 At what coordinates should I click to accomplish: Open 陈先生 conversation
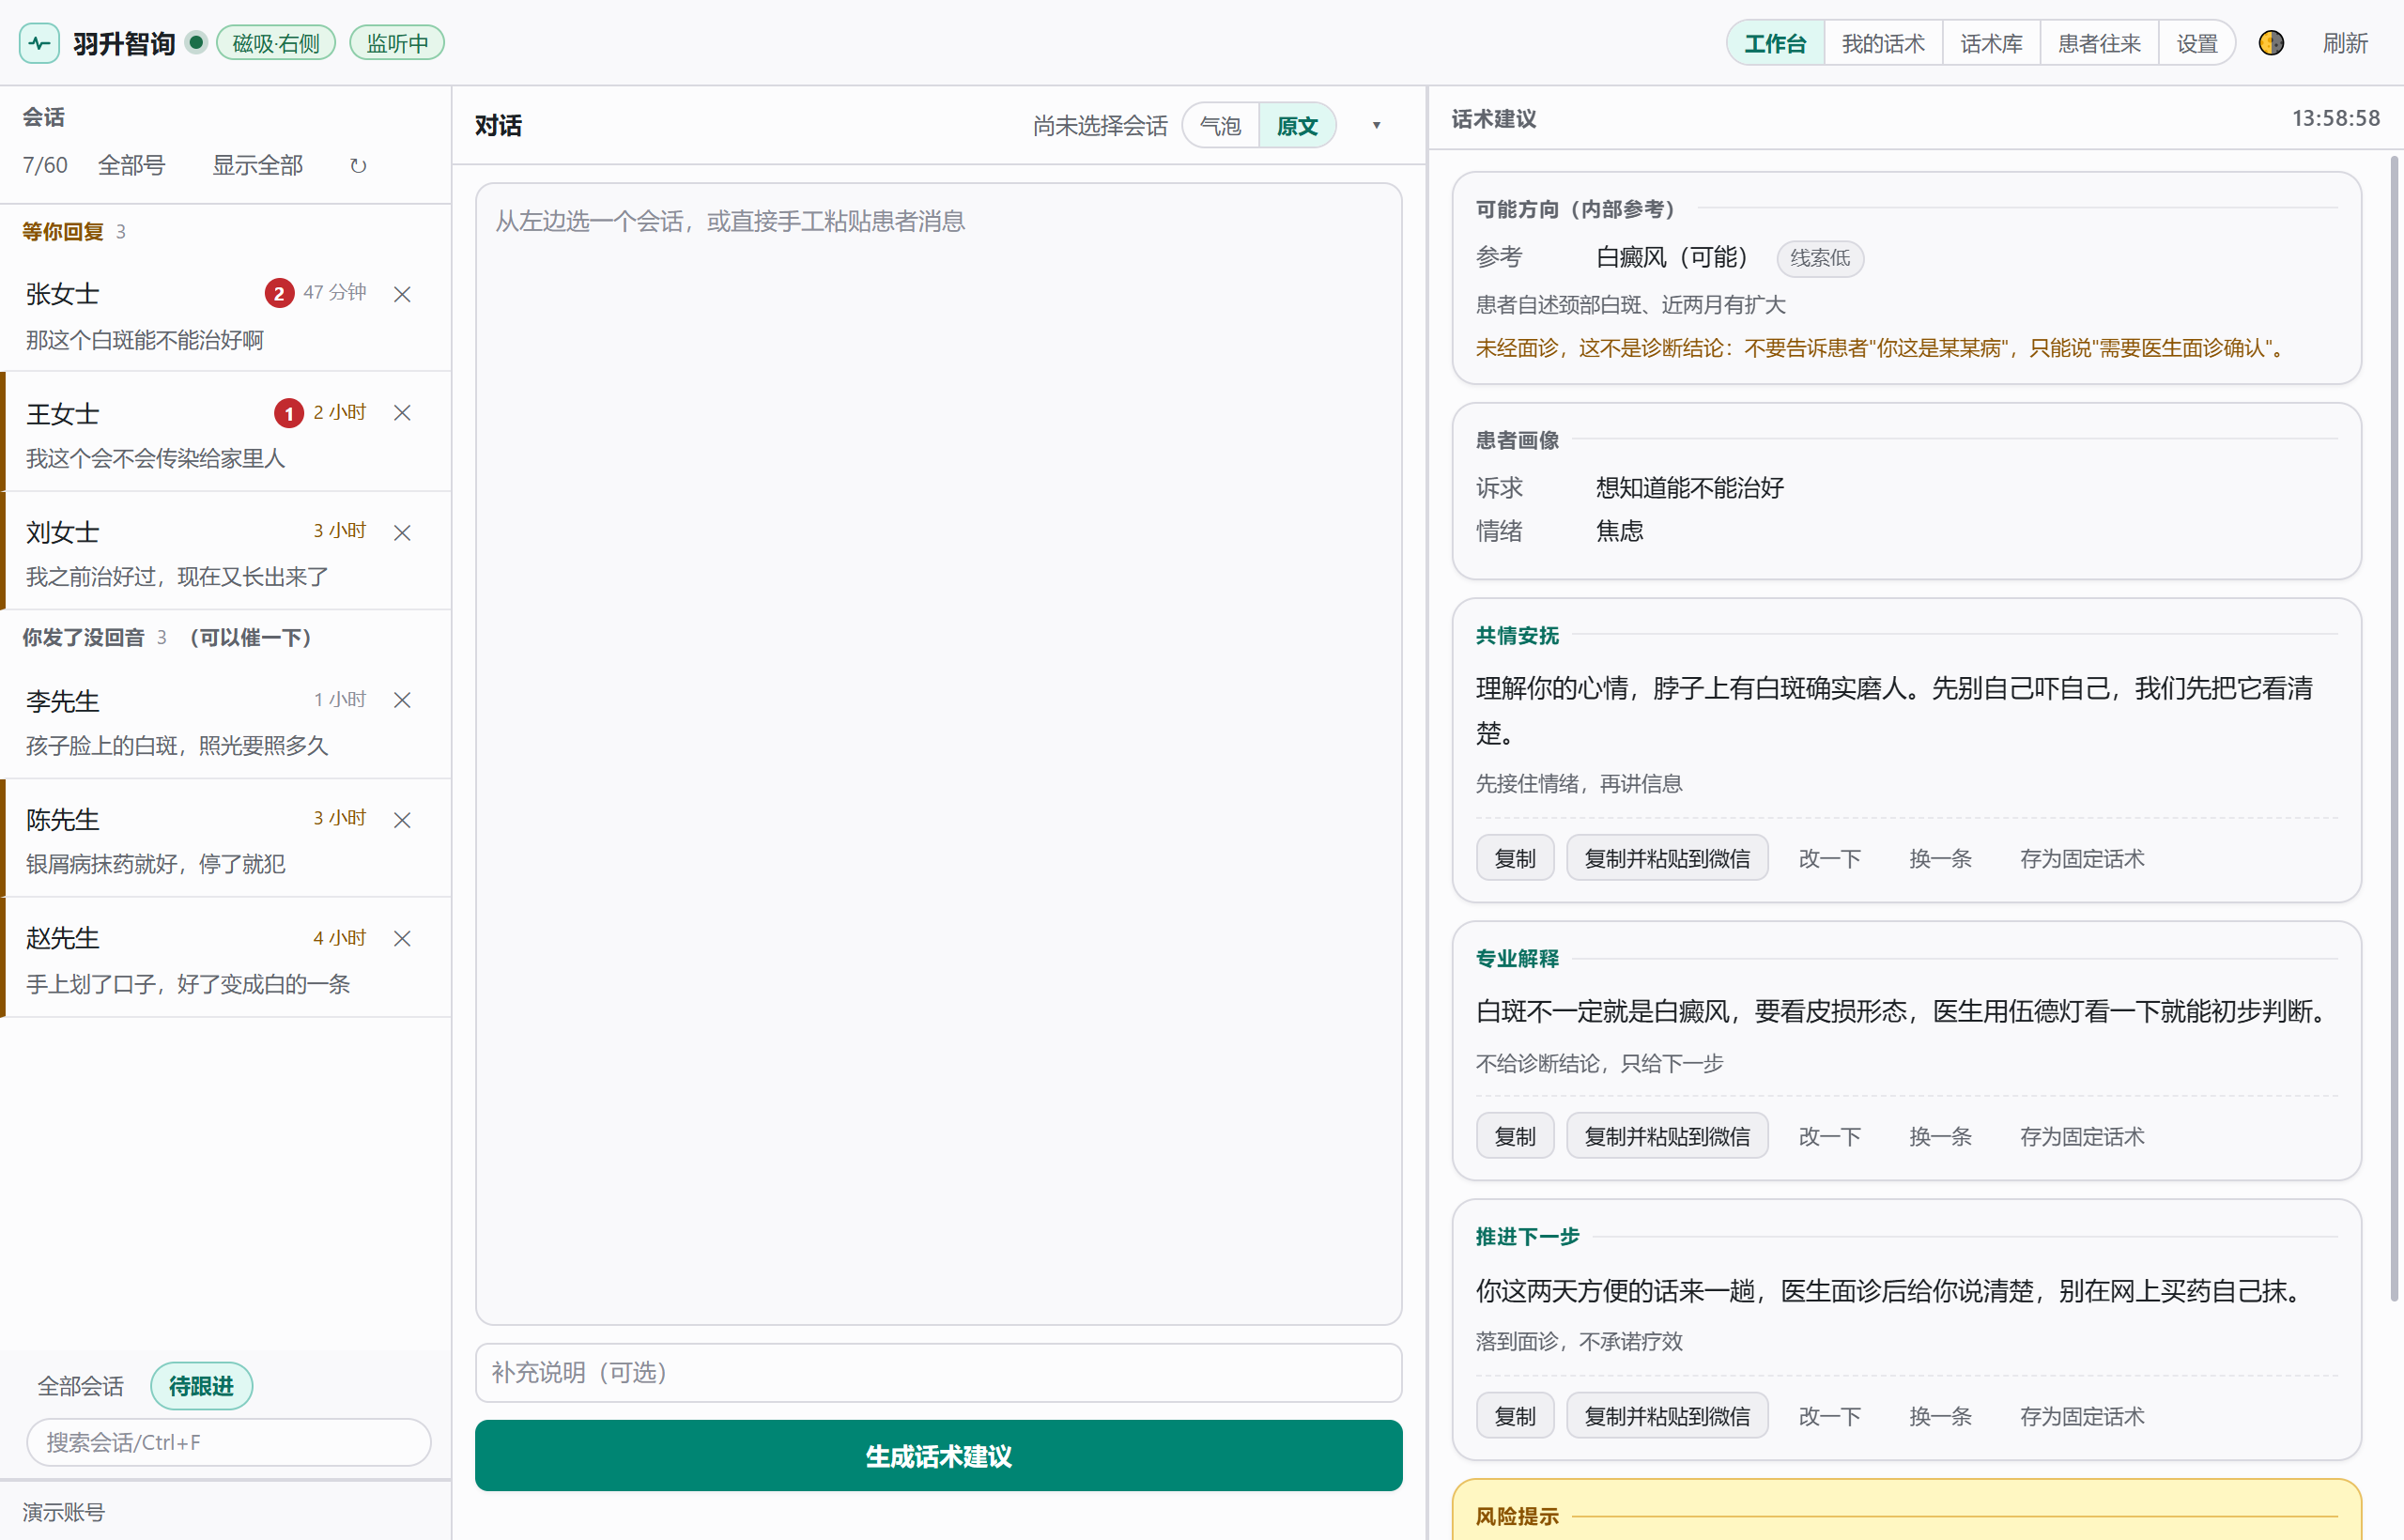click(x=226, y=839)
